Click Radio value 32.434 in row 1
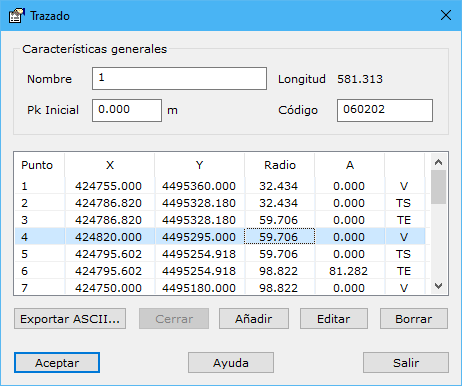The height and width of the screenshot is (386, 462). 279,186
